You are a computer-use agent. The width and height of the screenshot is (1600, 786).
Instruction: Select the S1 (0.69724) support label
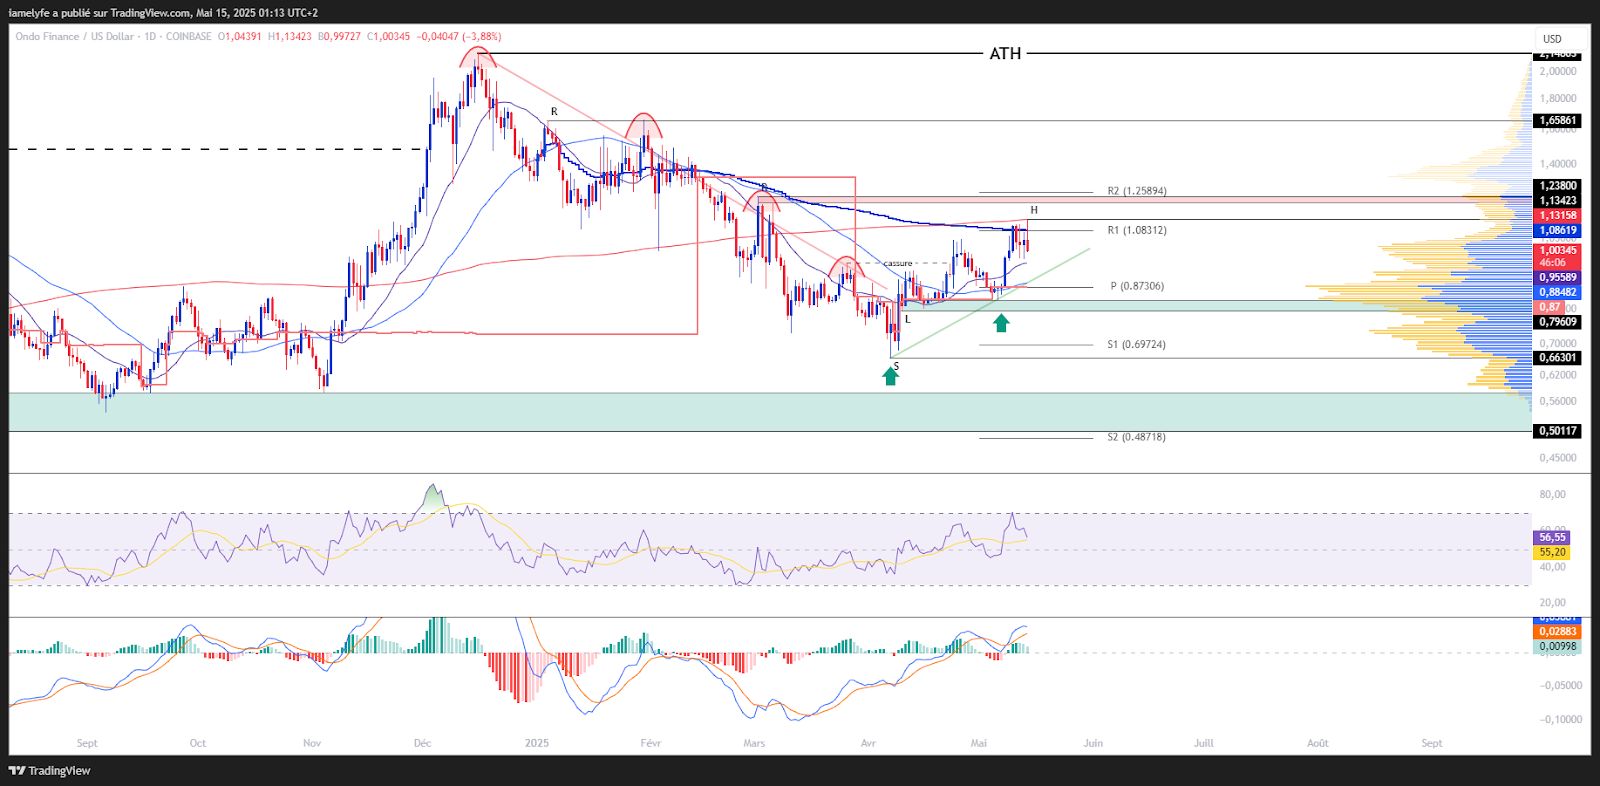(x=1136, y=344)
